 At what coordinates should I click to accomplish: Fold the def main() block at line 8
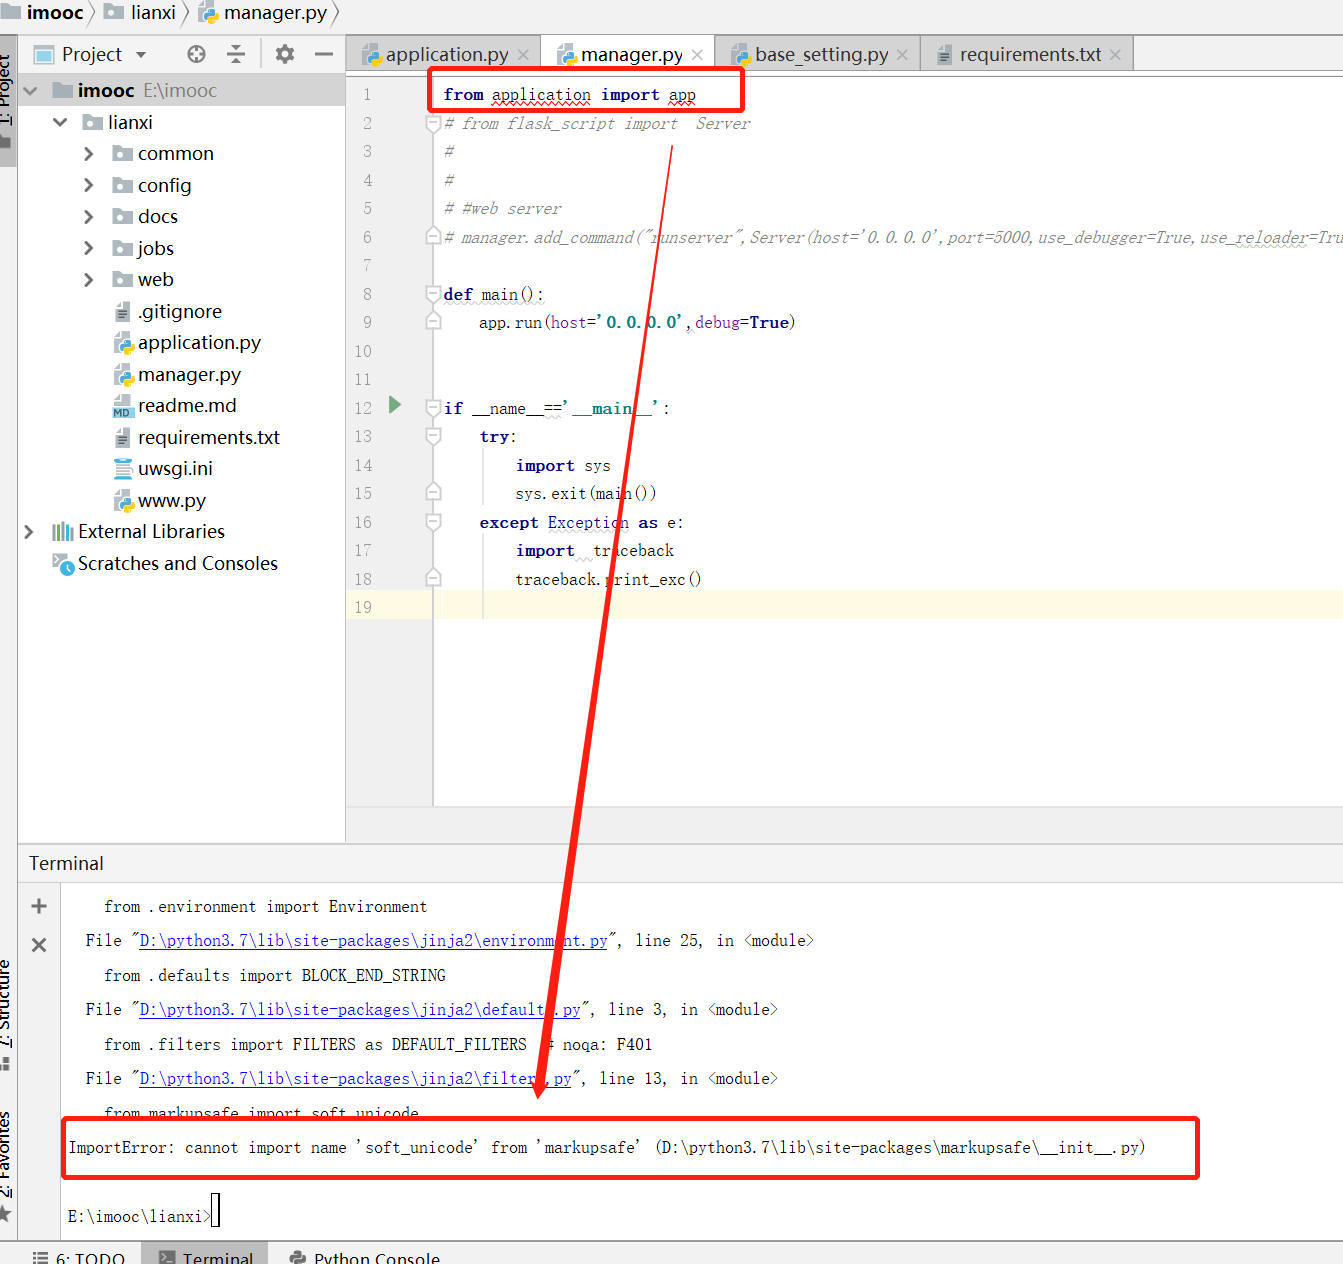click(433, 294)
